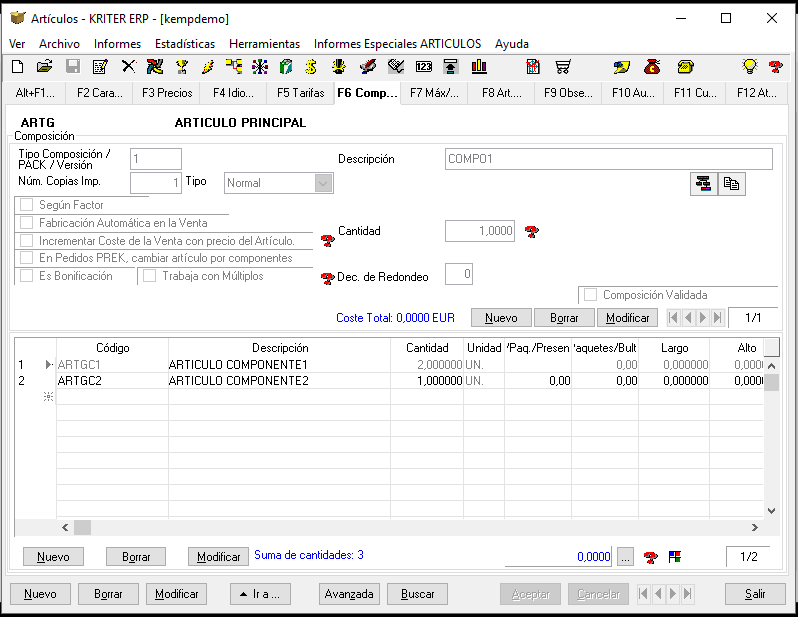798x617 pixels.
Task: Click the colored flag icon near 1/2 counter
Action: coord(675,557)
